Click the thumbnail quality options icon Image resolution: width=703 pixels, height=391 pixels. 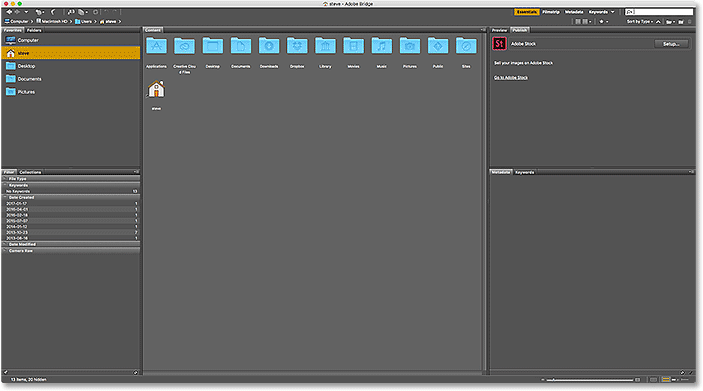587,22
